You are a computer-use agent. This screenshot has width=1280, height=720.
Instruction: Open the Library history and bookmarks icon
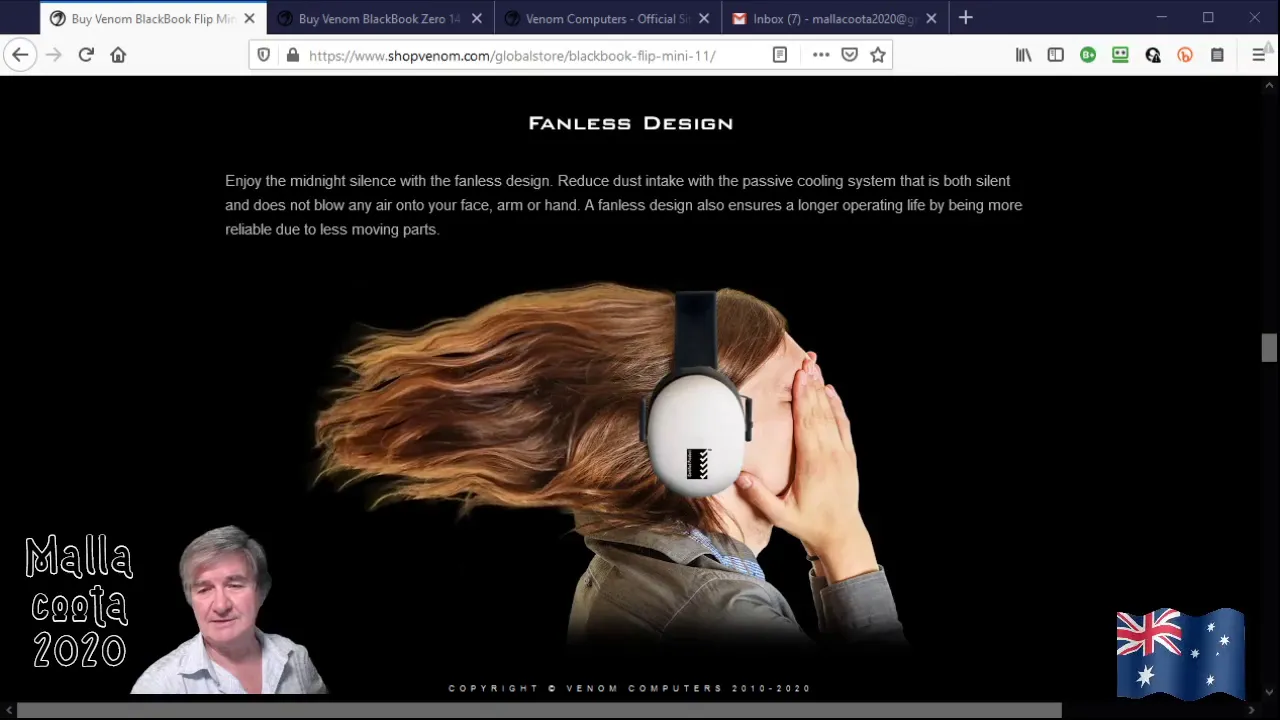point(1023,55)
